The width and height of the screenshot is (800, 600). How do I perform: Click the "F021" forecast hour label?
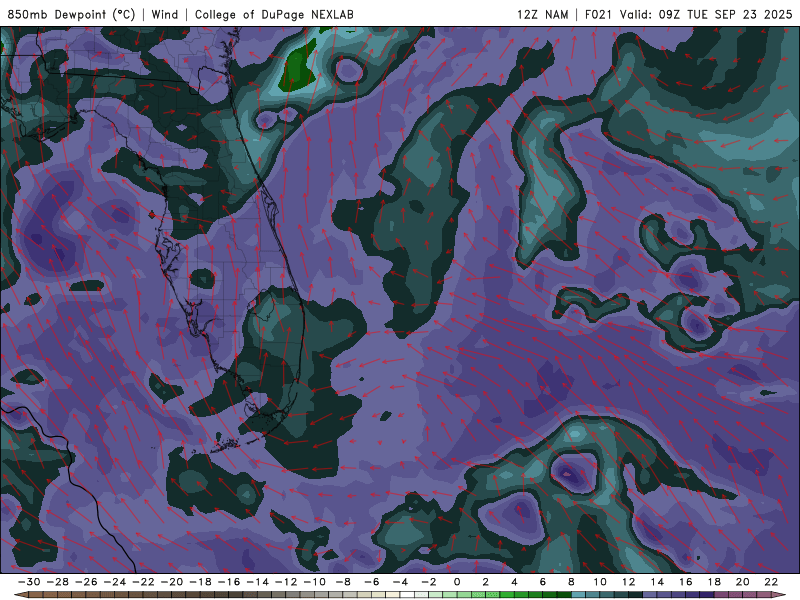(598, 14)
